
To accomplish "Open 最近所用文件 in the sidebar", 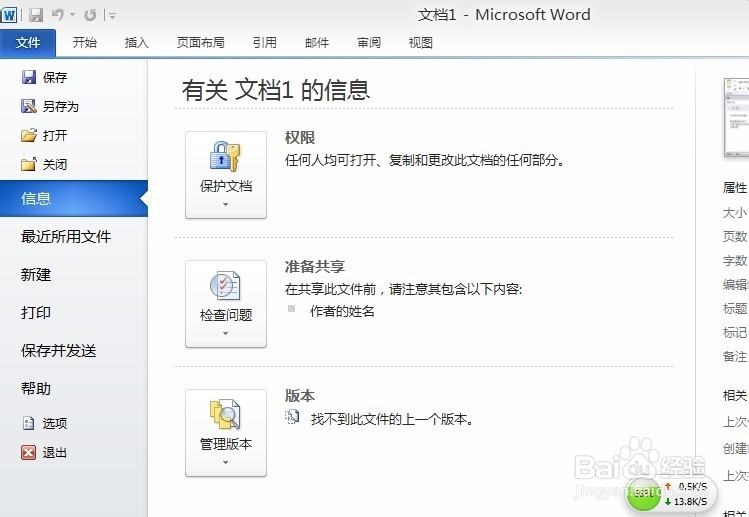I will pos(66,236).
